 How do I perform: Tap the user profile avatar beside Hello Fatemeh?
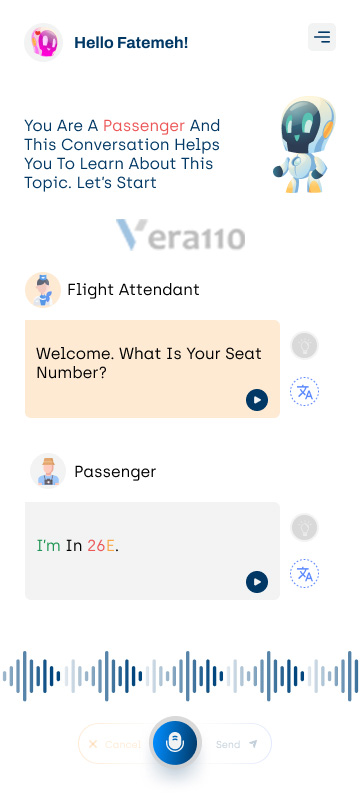coord(43,42)
